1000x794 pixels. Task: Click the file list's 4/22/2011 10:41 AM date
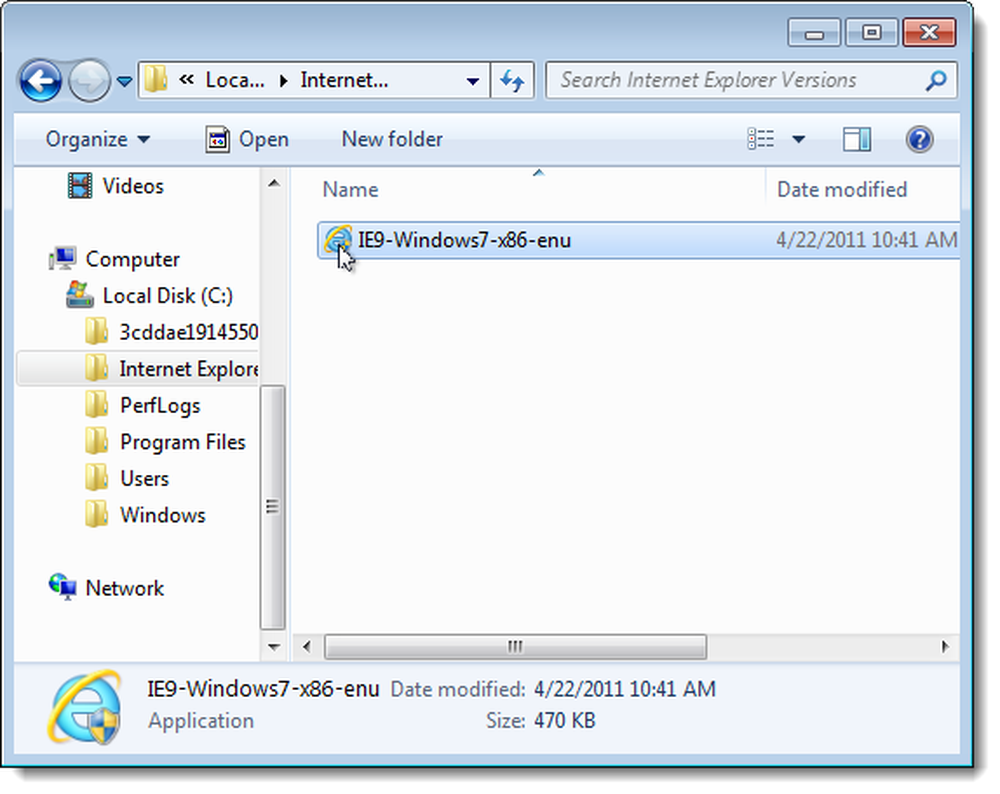point(866,240)
